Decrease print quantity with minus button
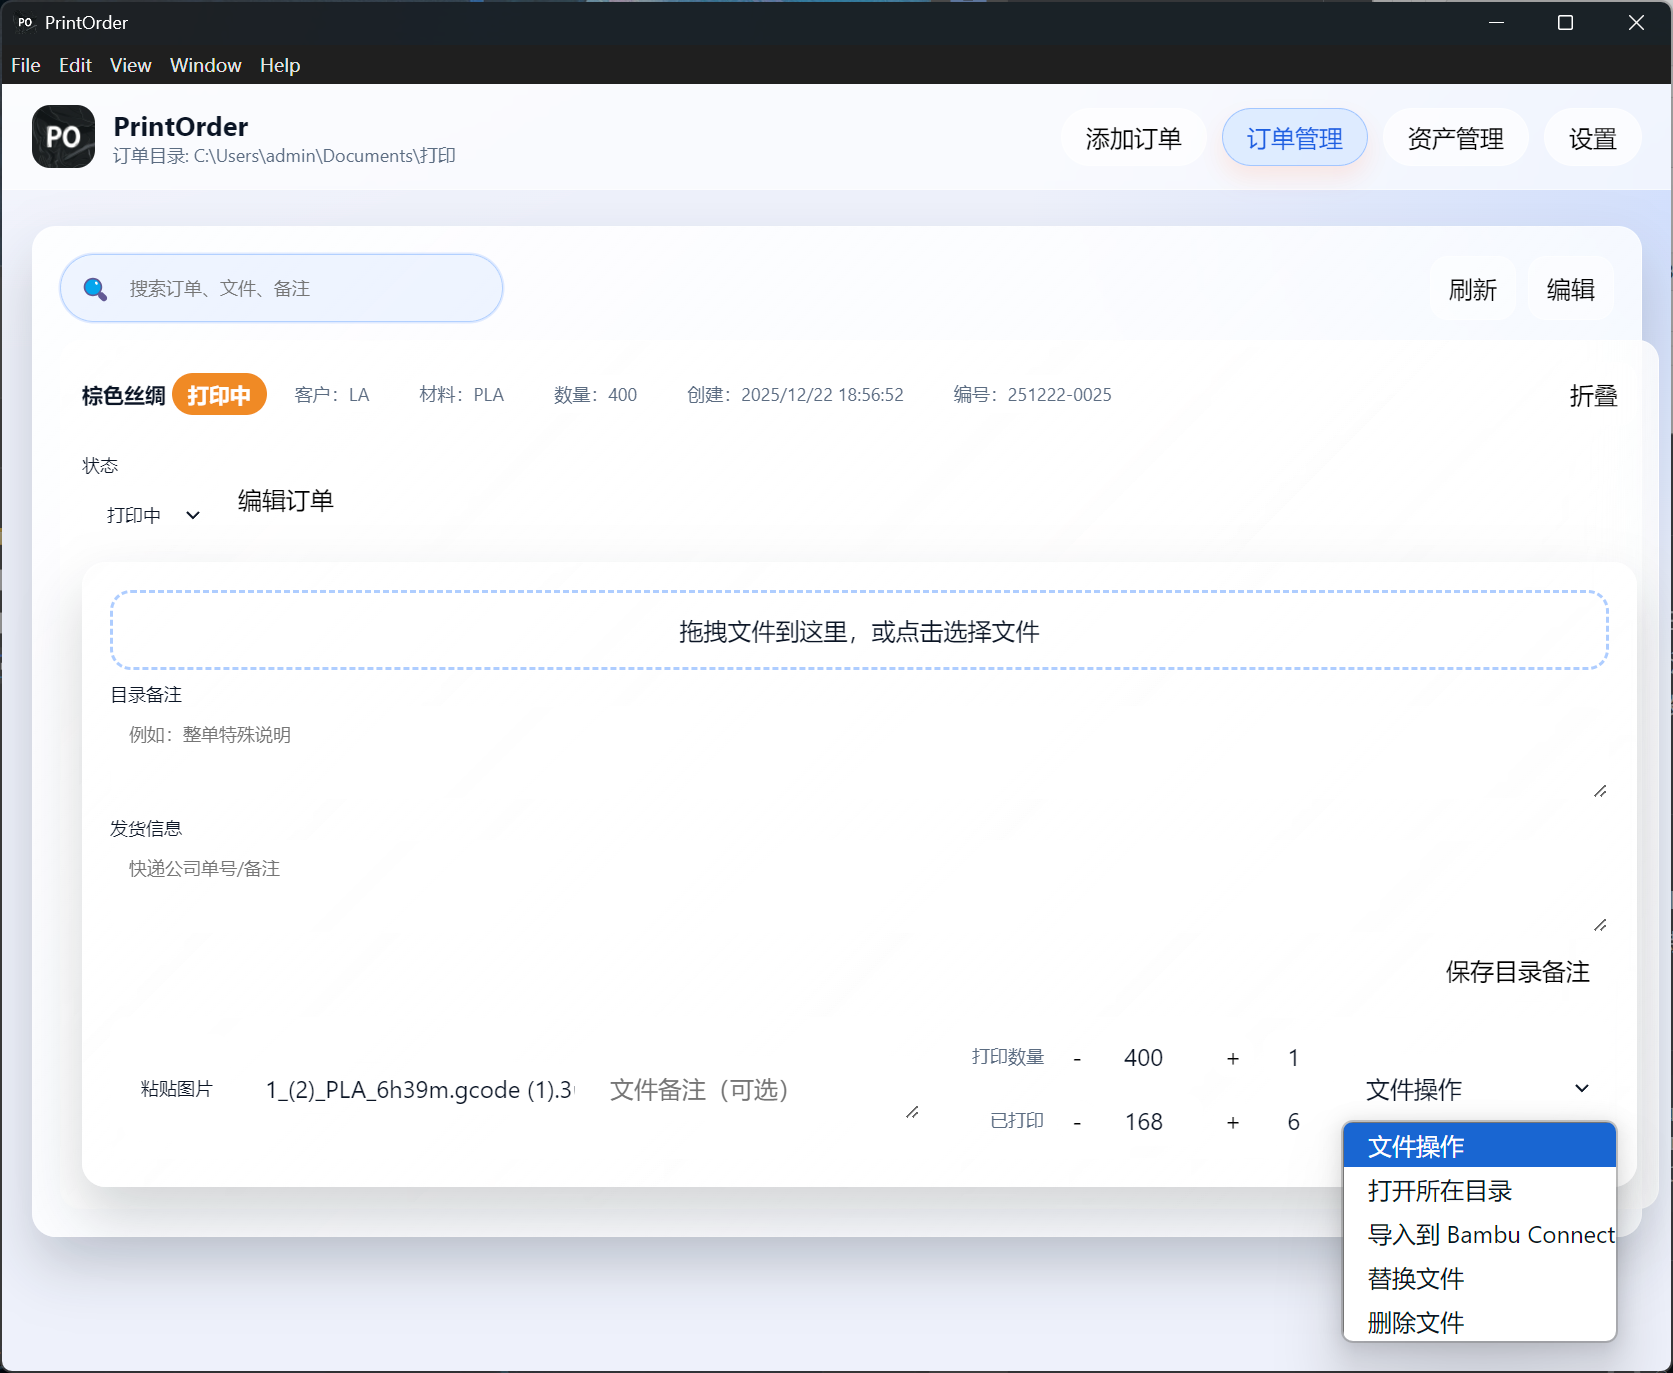The width and height of the screenshot is (1673, 1373). point(1077,1058)
